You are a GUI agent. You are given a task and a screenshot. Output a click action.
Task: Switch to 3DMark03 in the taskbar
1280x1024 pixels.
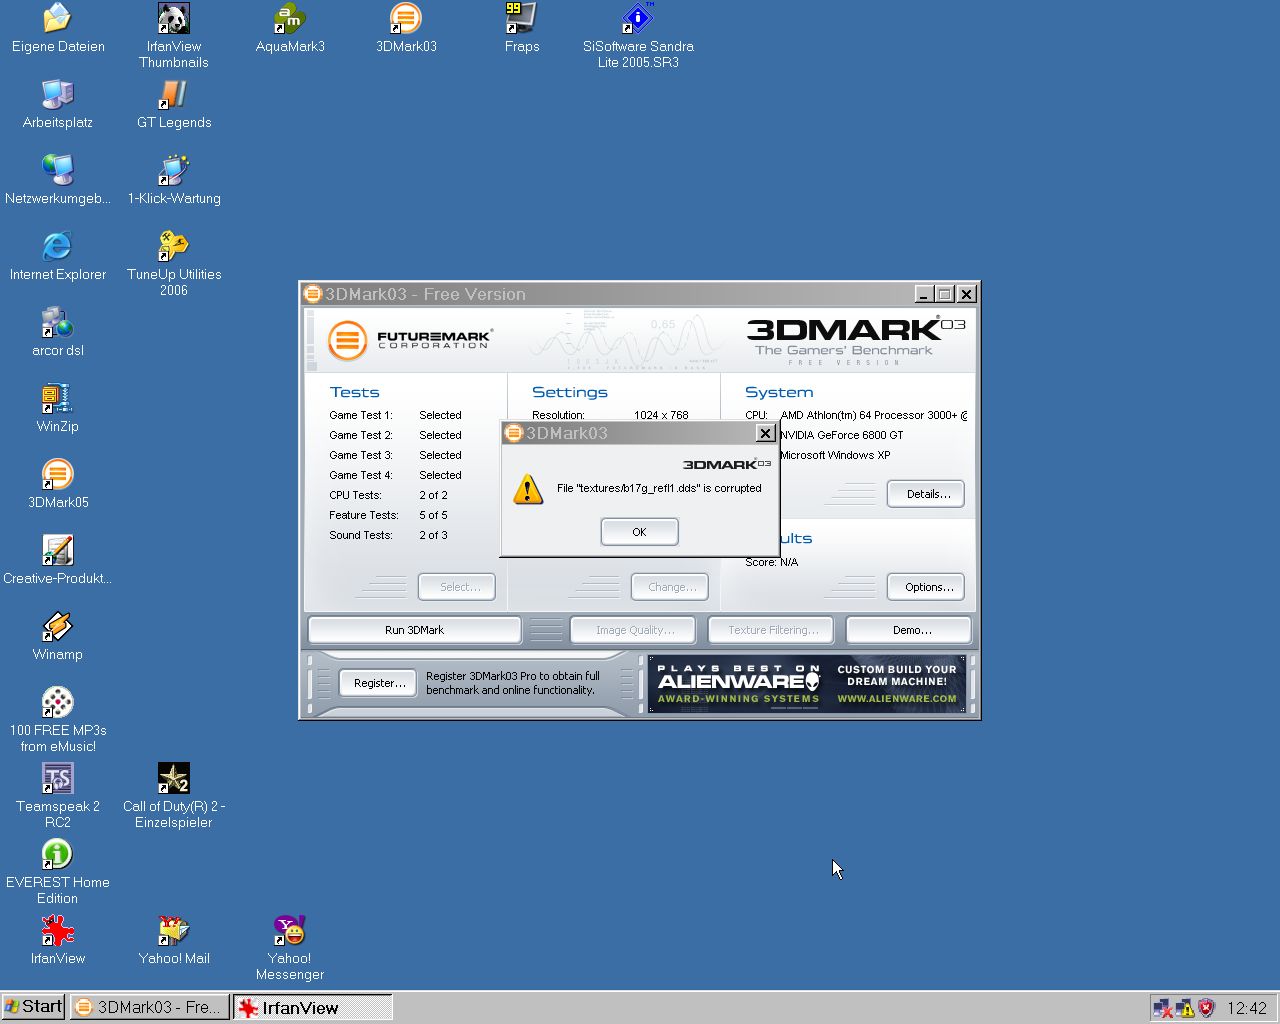pyautogui.click(x=150, y=1007)
